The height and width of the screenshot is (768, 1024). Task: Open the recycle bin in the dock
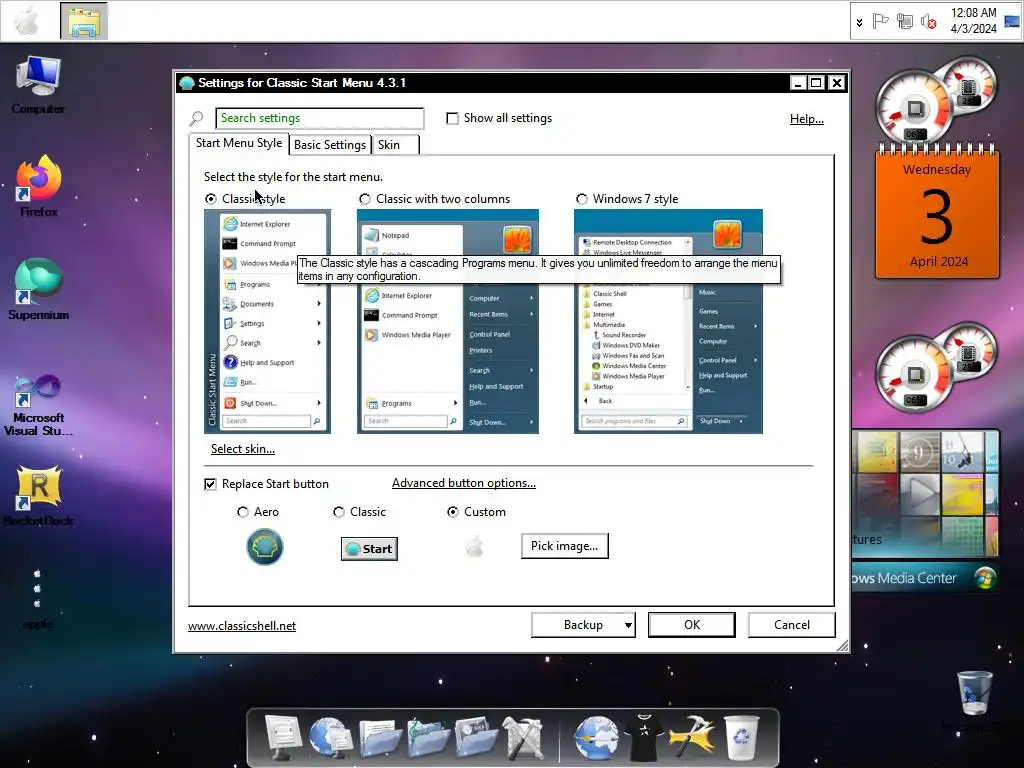coord(741,738)
